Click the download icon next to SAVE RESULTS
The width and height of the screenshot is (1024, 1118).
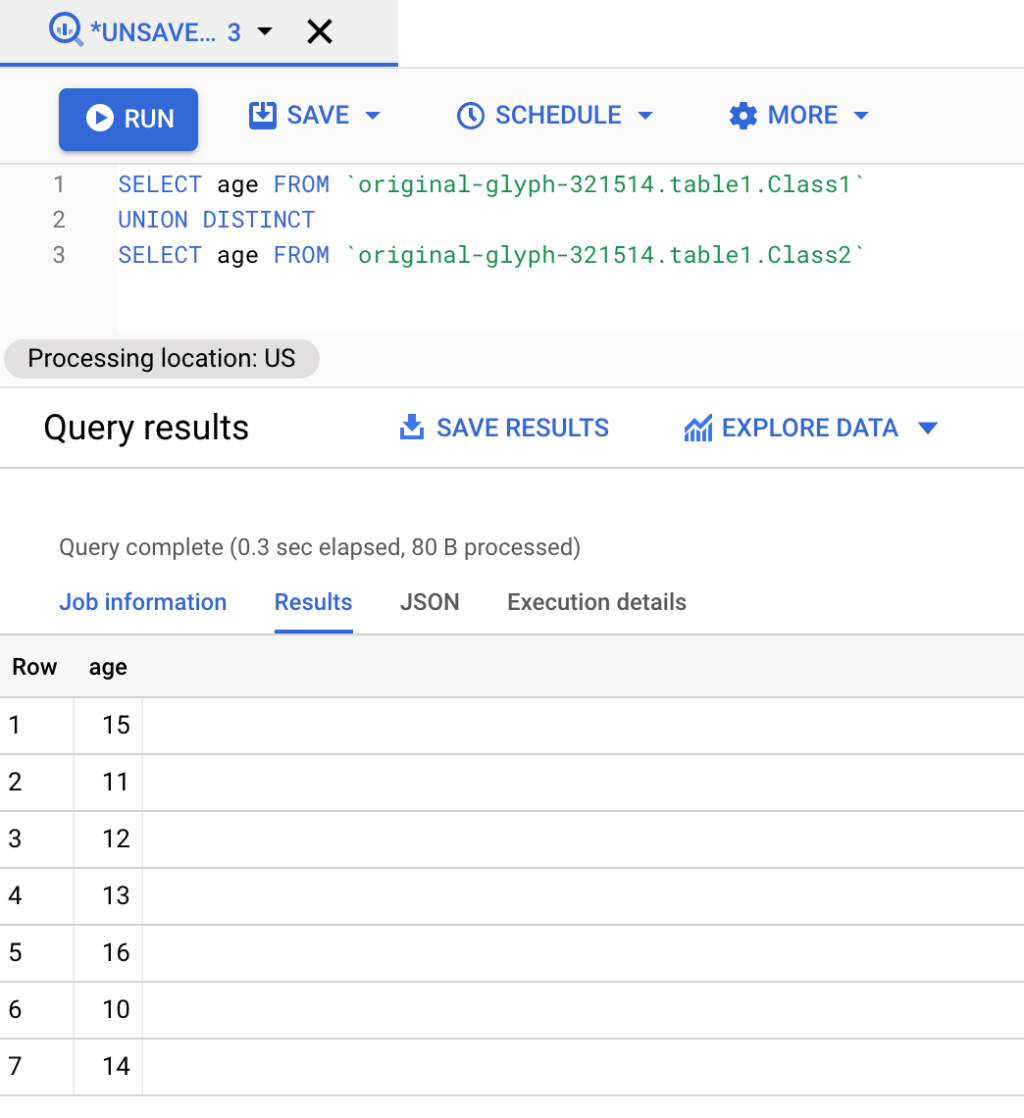click(412, 428)
